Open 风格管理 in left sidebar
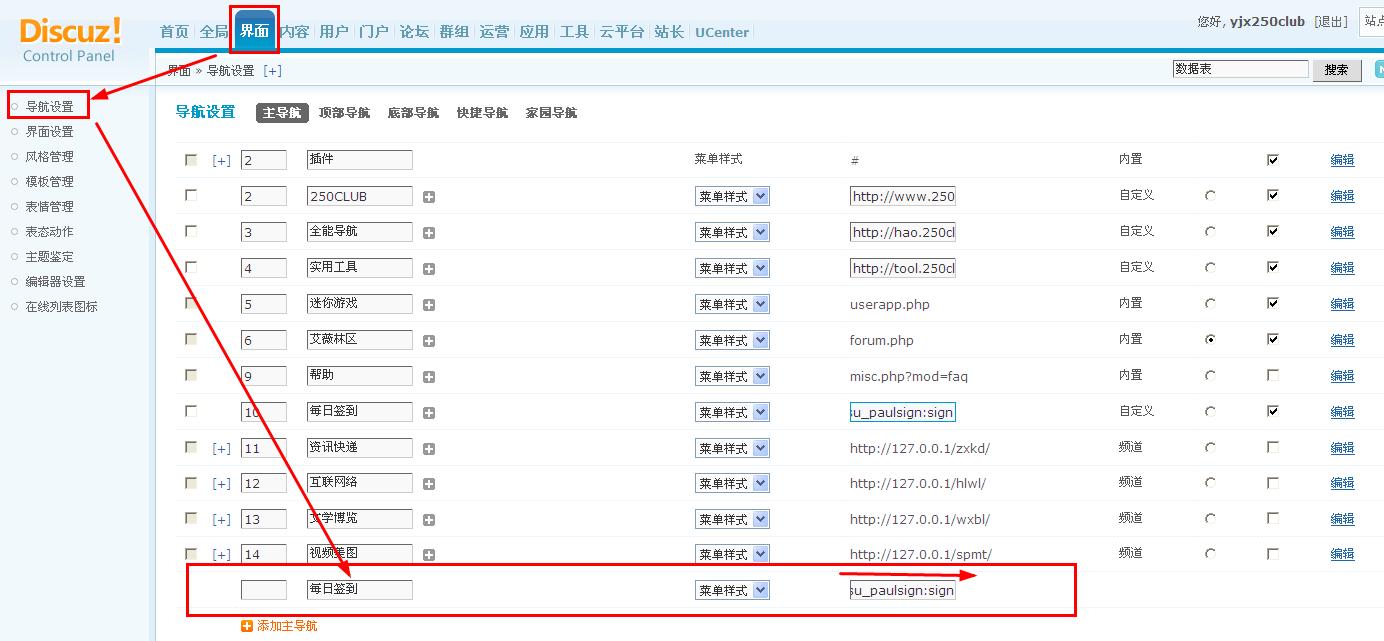This screenshot has width=1384, height=641. click(49, 157)
